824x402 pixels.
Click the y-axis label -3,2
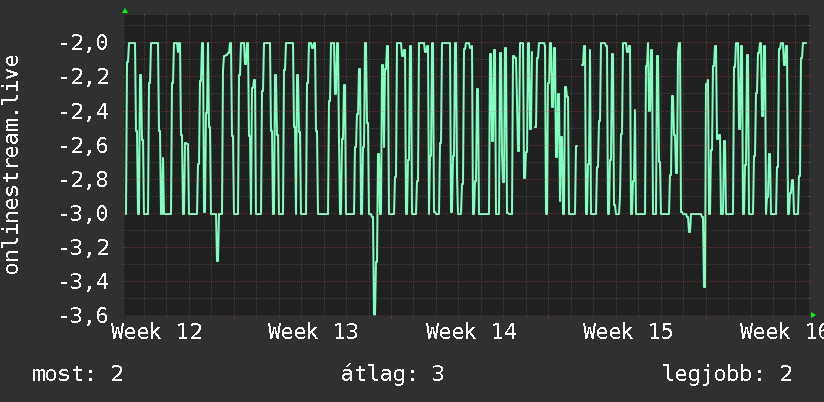tap(83, 248)
